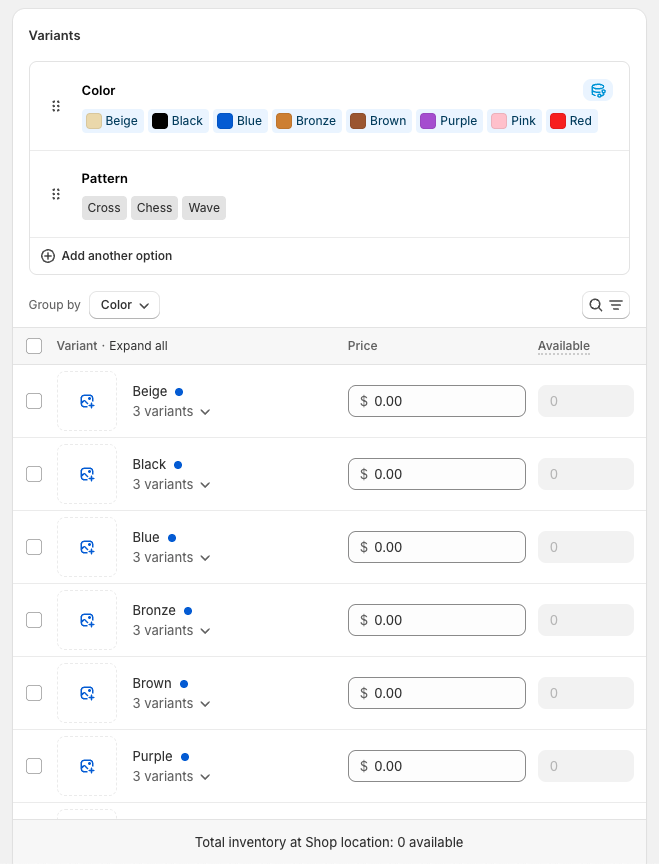Click the Beige price input field

(437, 400)
